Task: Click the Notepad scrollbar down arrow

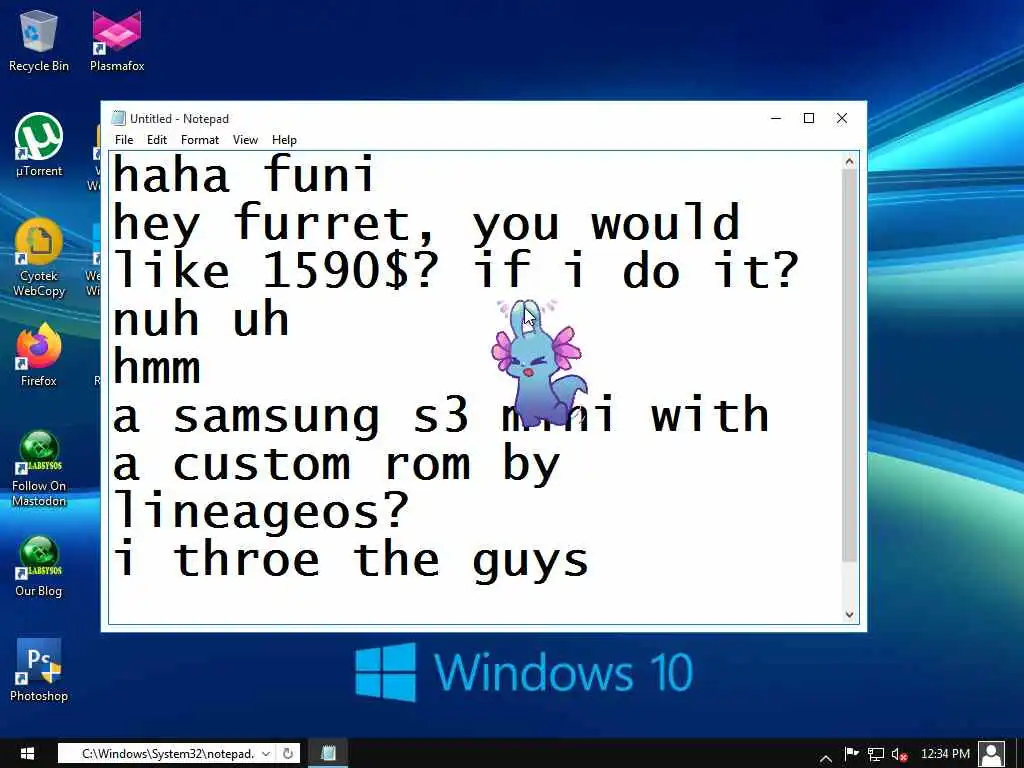Action: (x=850, y=614)
